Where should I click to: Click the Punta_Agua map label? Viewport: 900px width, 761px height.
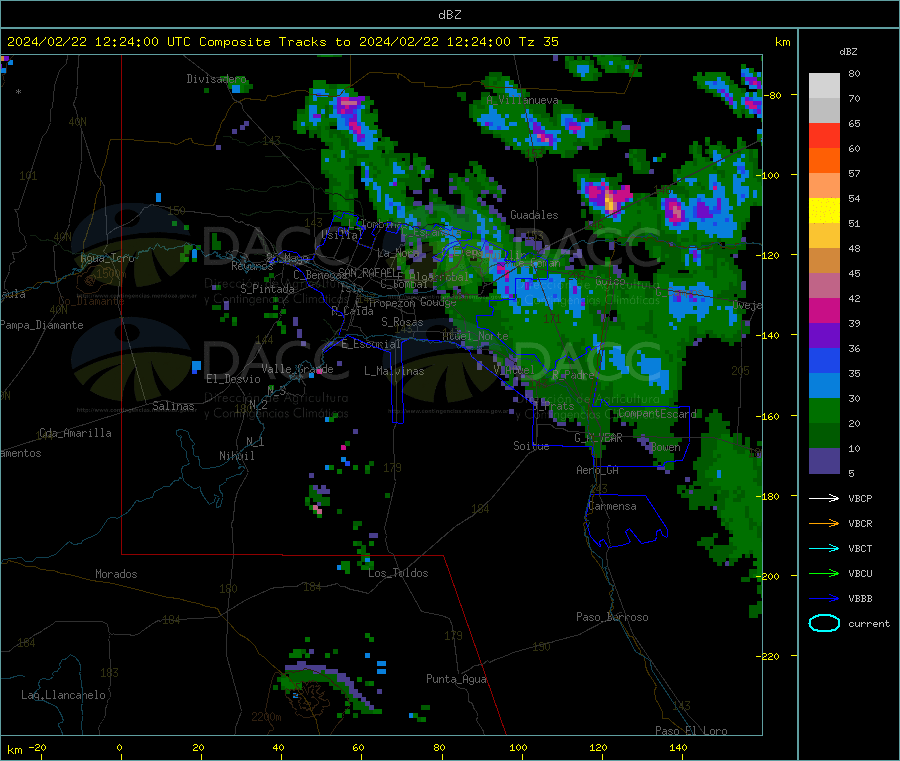point(456,680)
